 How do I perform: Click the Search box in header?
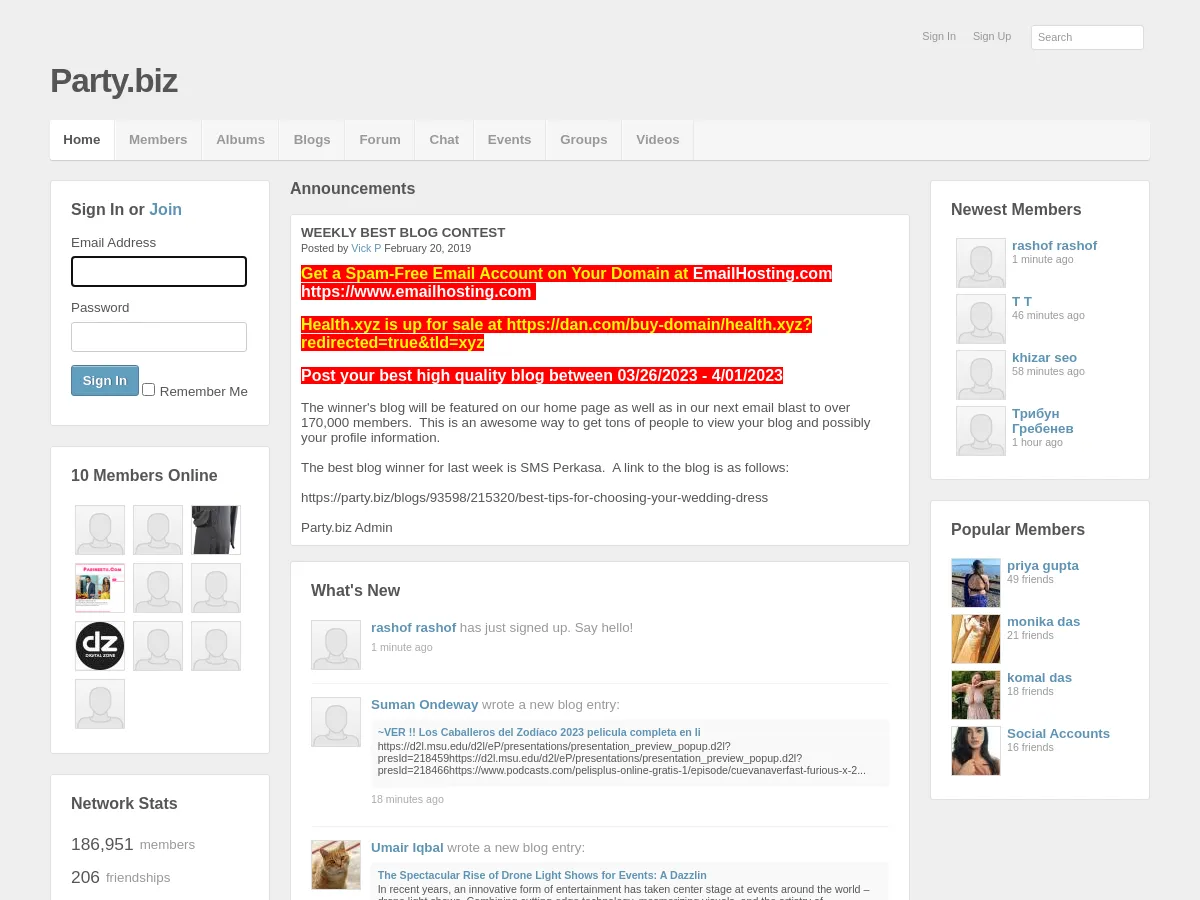(x=1087, y=37)
